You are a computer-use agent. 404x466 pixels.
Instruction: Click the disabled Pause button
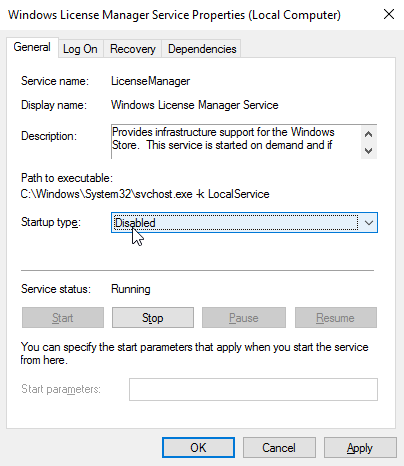pos(244,318)
